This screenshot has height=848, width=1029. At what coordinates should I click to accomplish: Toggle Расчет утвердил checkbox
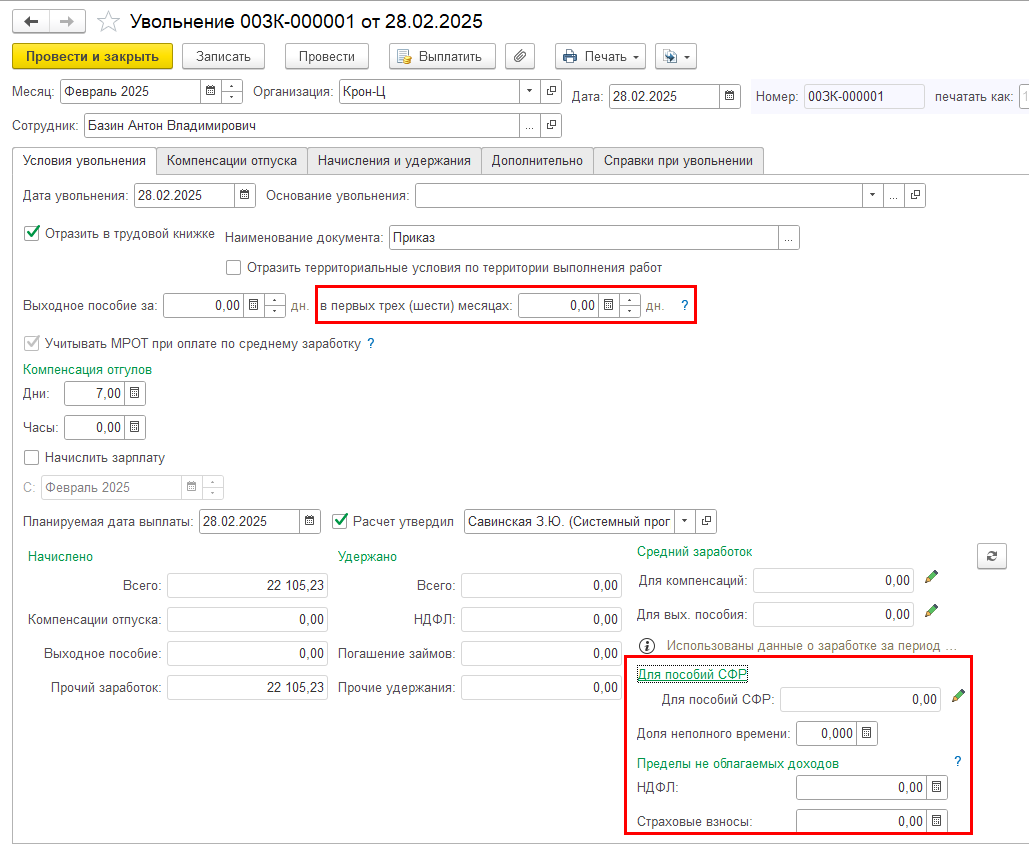point(340,521)
